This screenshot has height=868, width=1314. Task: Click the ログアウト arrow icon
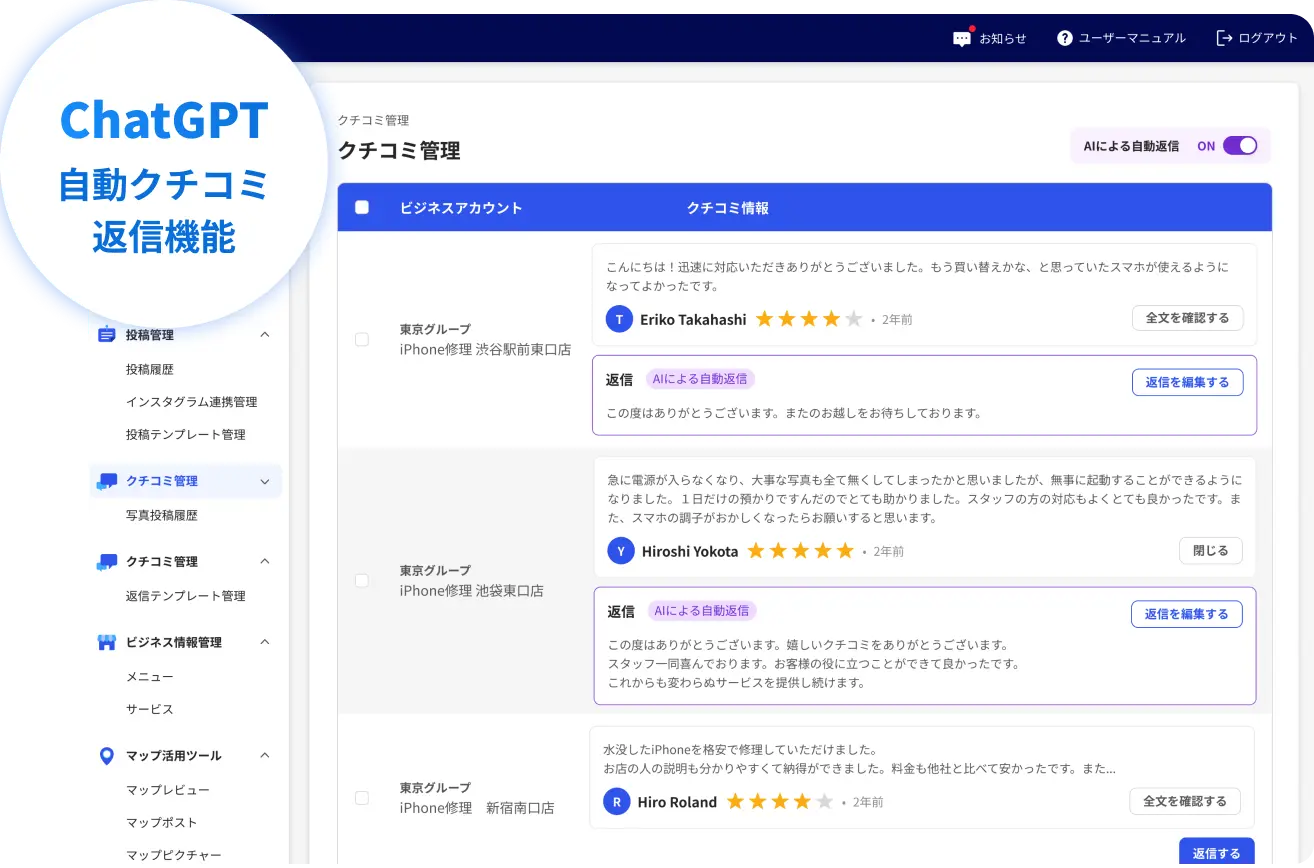(1222, 37)
